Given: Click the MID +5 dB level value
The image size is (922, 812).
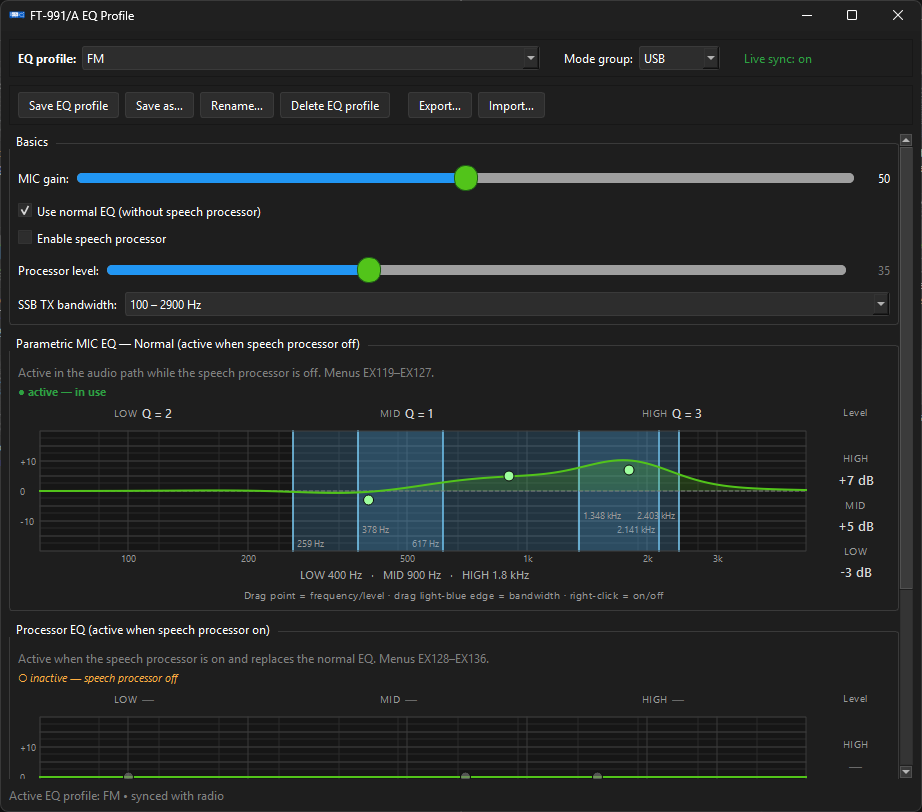Looking at the screenshot, I should pyautogui.click(x=856, y=526).
